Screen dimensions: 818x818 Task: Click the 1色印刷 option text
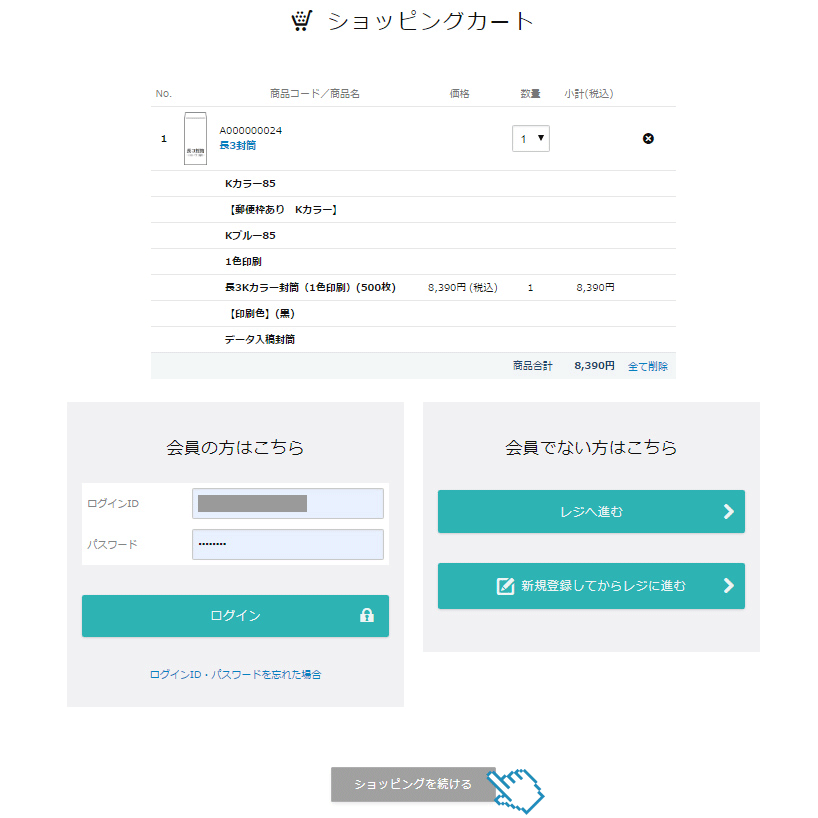tap(243, 261)
